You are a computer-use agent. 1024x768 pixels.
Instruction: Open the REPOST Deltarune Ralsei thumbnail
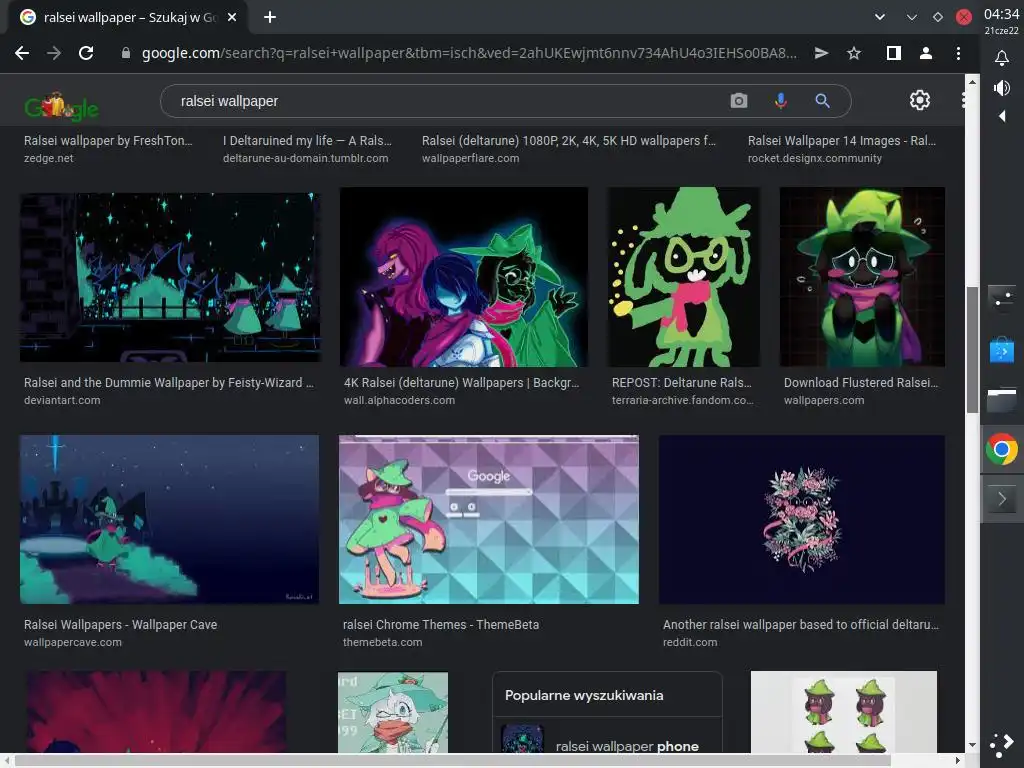point(684,277)
